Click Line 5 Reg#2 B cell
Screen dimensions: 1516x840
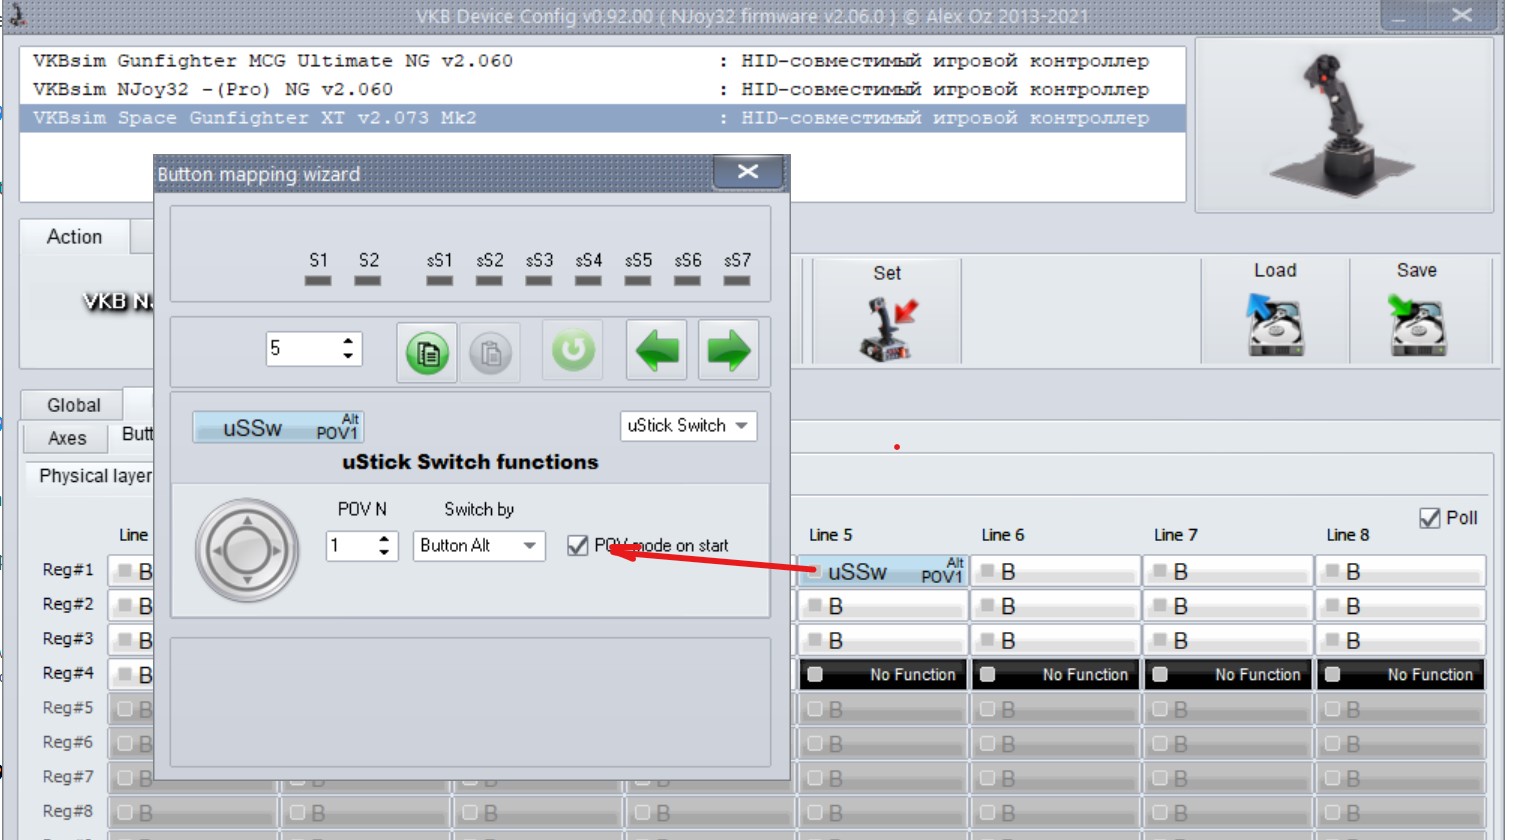[884, 606]
